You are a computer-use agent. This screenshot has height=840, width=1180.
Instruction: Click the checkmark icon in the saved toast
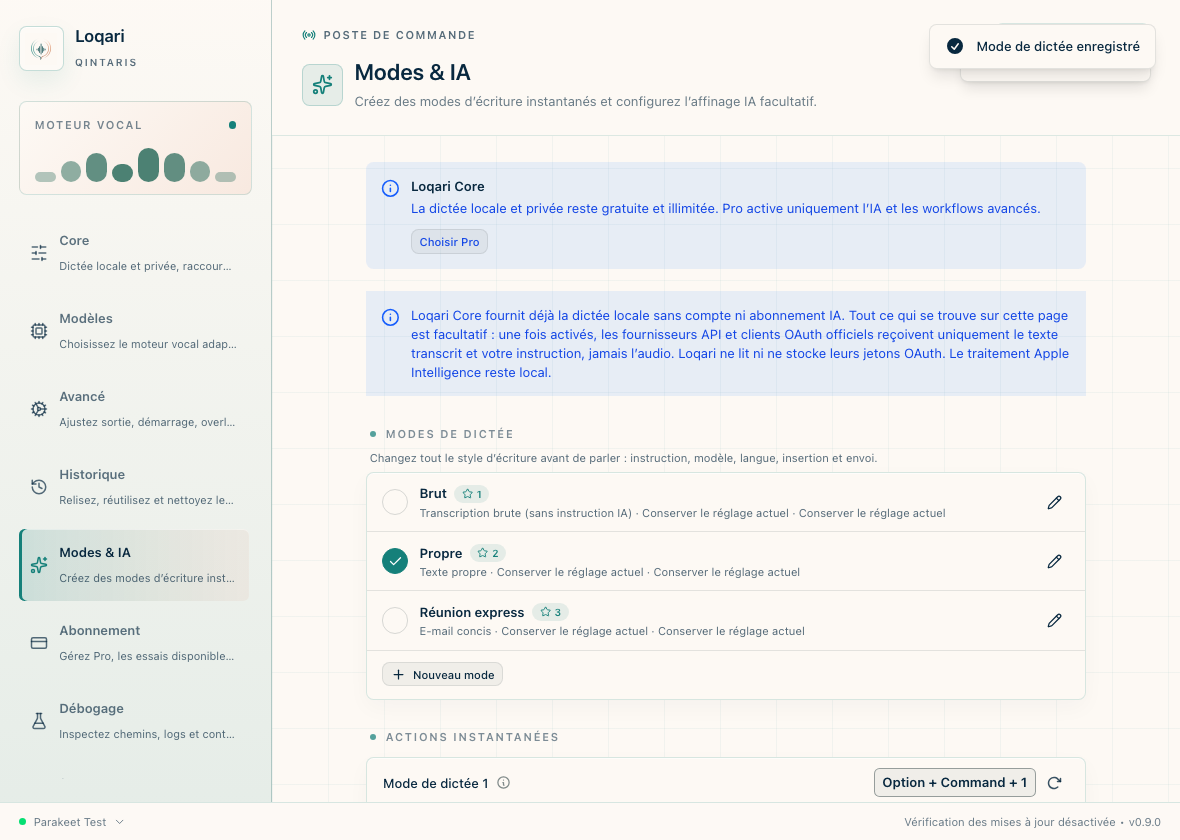tap(955, 47)
